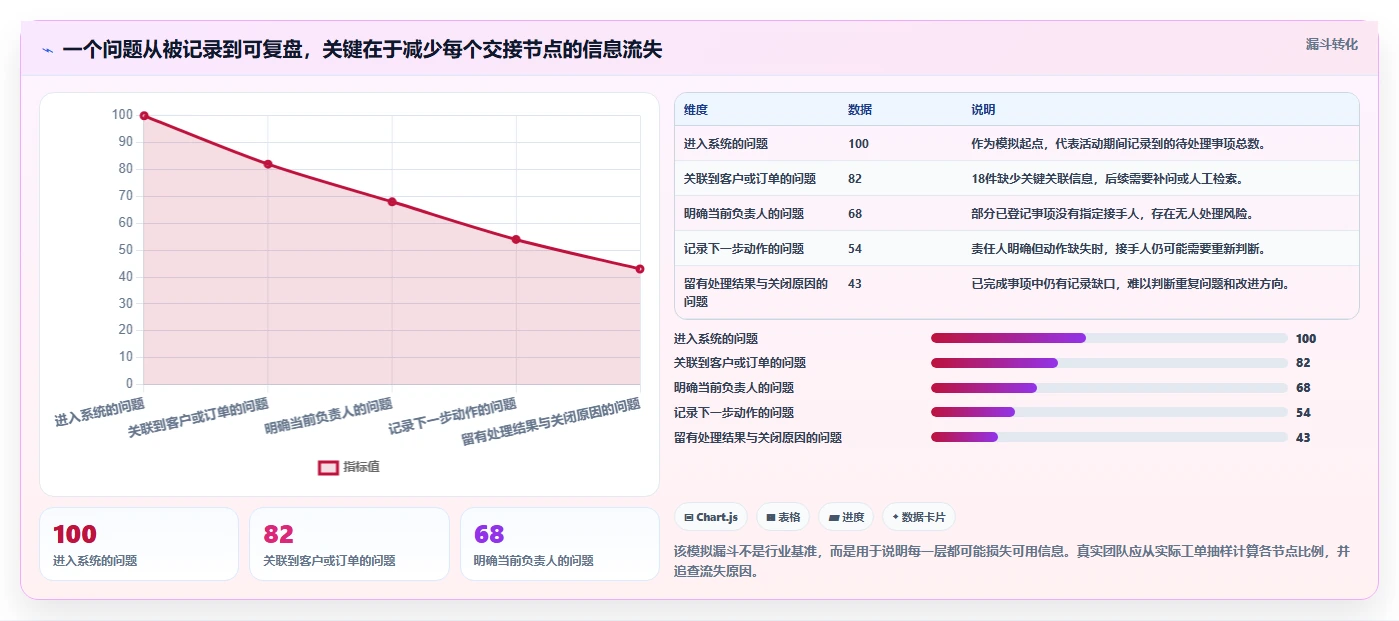Click table cell 明确当前负责人的问题
The width and height of the screenshot is (1399, 621).
pyautogui.click(x=744, y=214)
